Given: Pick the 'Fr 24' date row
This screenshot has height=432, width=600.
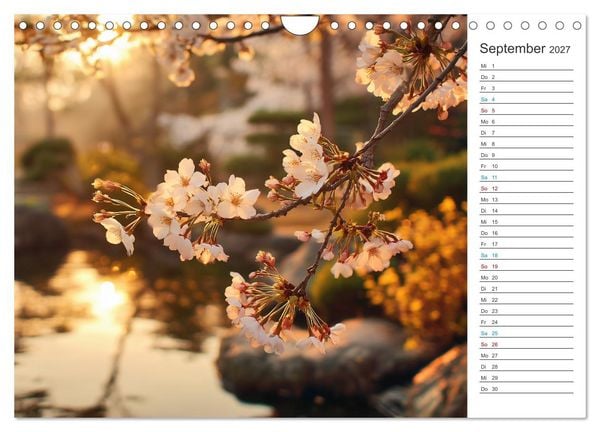Looking at the screenshot, I should (x=527, y=322).
